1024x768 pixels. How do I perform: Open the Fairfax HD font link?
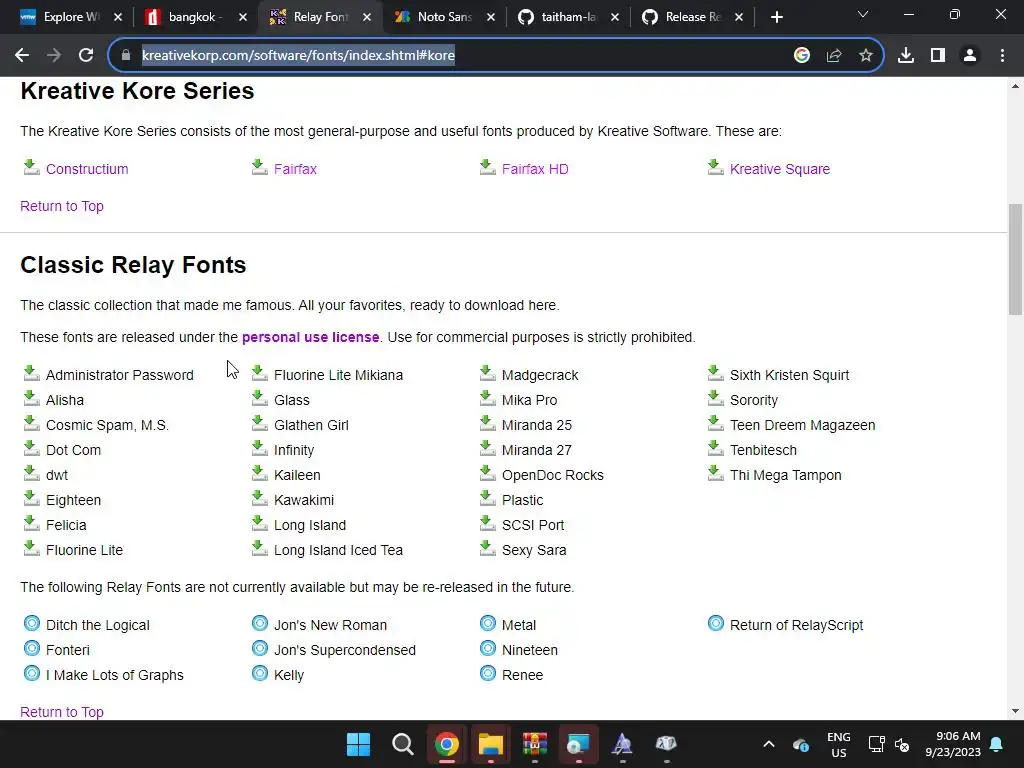point(535,169)
